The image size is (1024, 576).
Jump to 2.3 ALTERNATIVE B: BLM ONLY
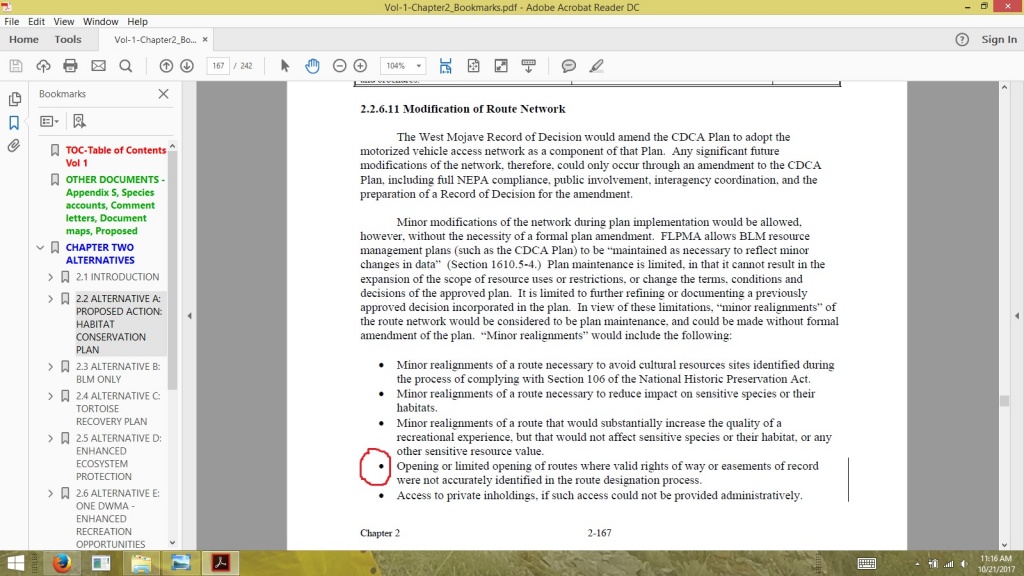pyautogui.click(x=118, y=373)
